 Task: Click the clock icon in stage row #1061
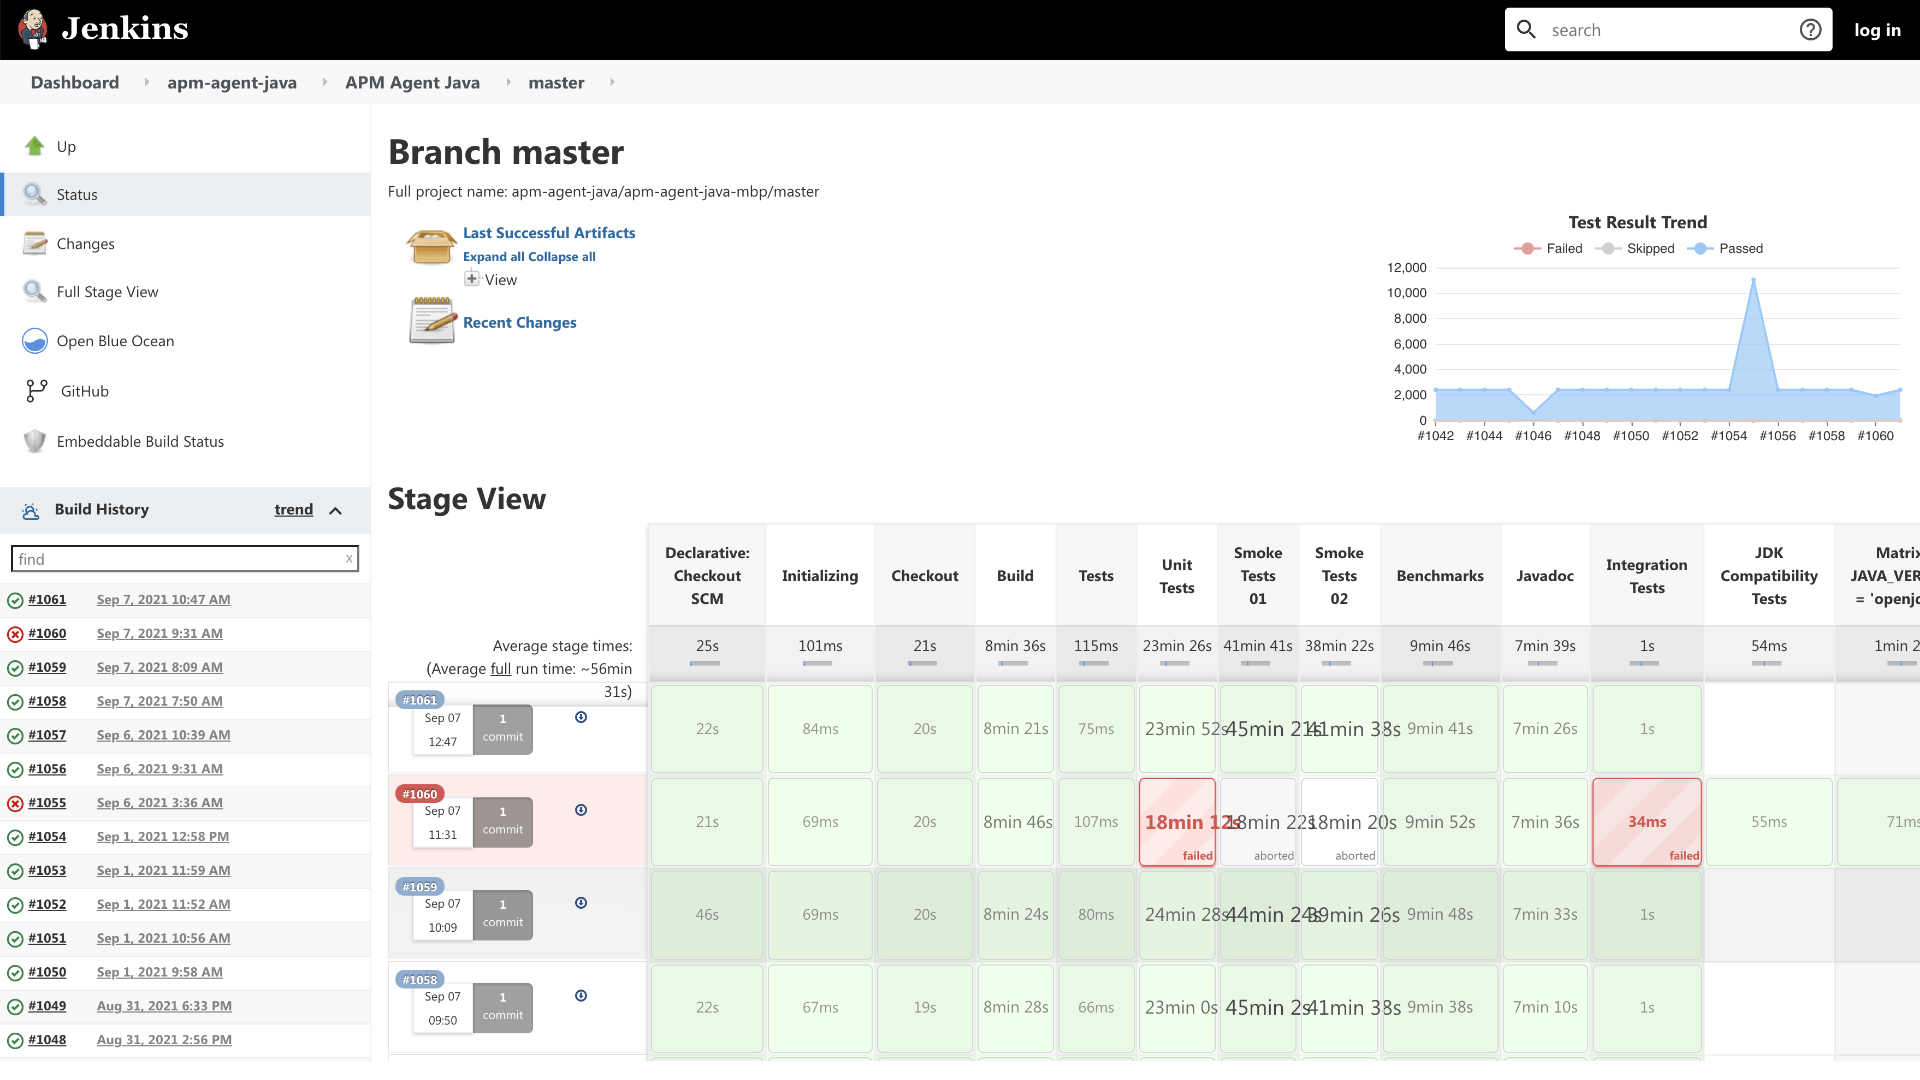(581, 717)
